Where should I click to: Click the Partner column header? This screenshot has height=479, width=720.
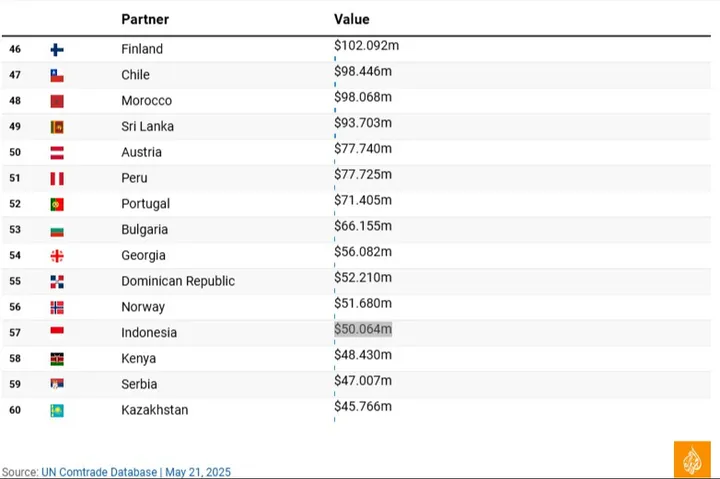coord(145,19)
